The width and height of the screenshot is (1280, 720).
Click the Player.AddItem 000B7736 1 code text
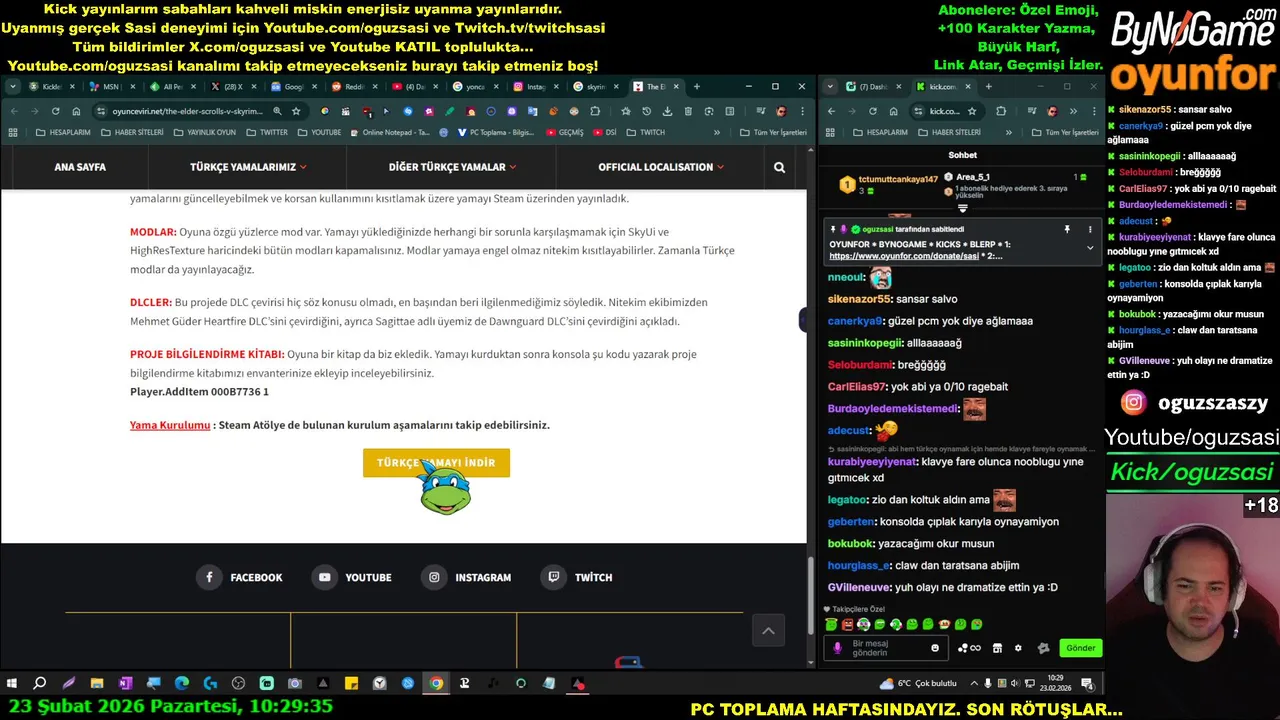(x=199, y=392)
